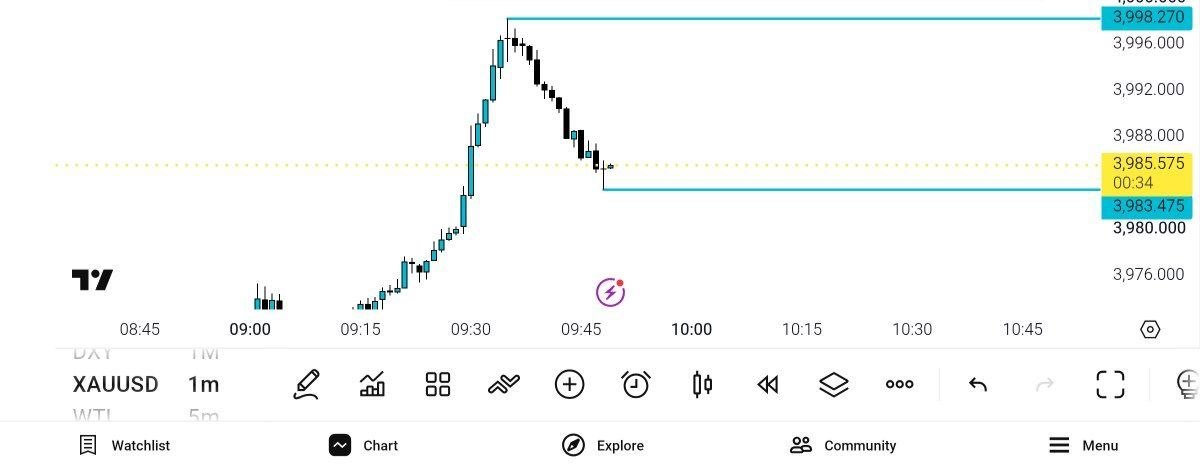
Task: Select the pencil drawing tool
Action: (307, 384)
